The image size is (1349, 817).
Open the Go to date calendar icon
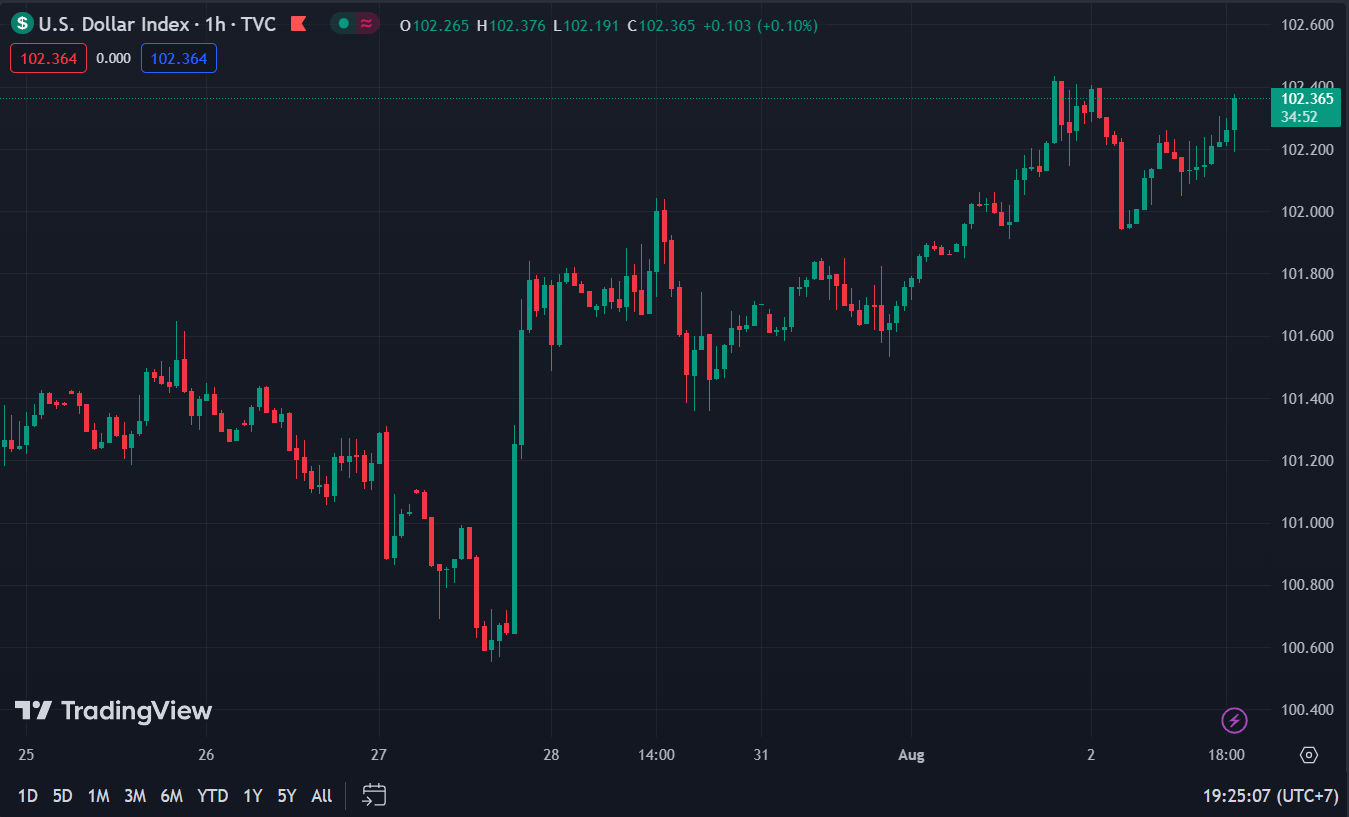(374, 795)
